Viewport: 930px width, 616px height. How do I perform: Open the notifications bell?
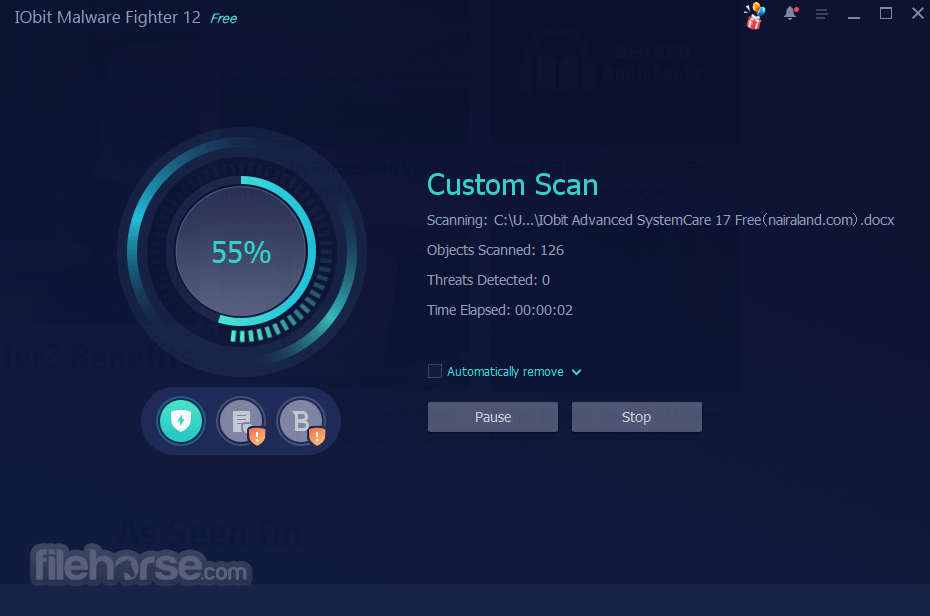[x=791, y=14]
